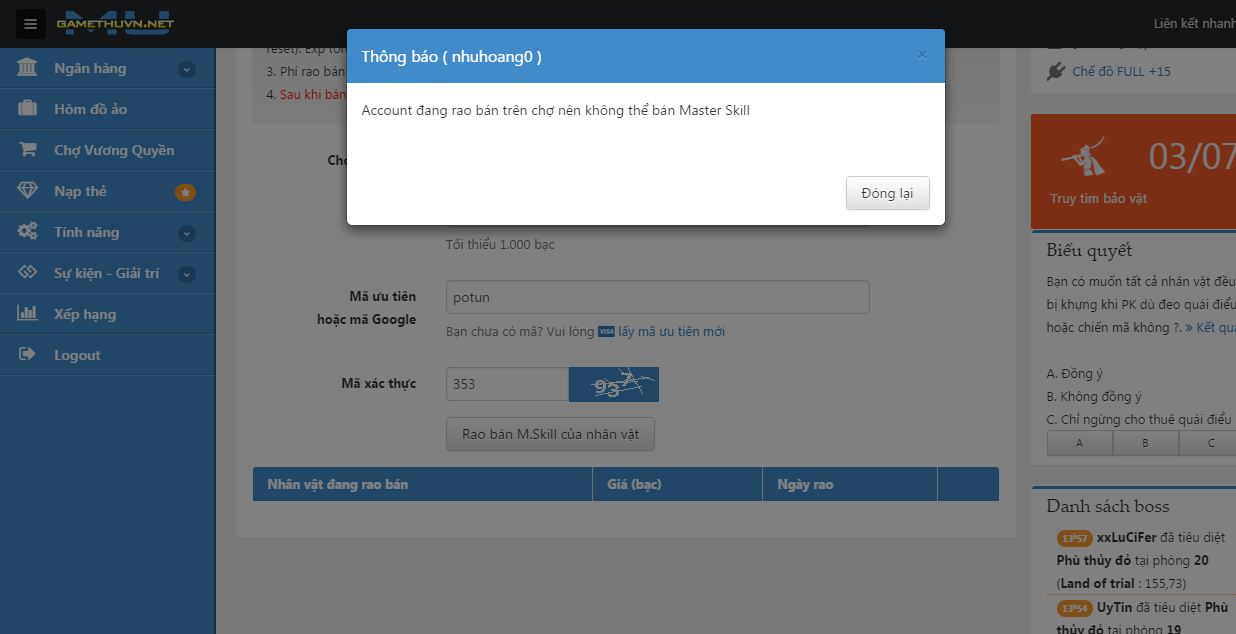Click the gears icon for Tính năng
The image size is (1236, 634).
(x=28, y=232)
